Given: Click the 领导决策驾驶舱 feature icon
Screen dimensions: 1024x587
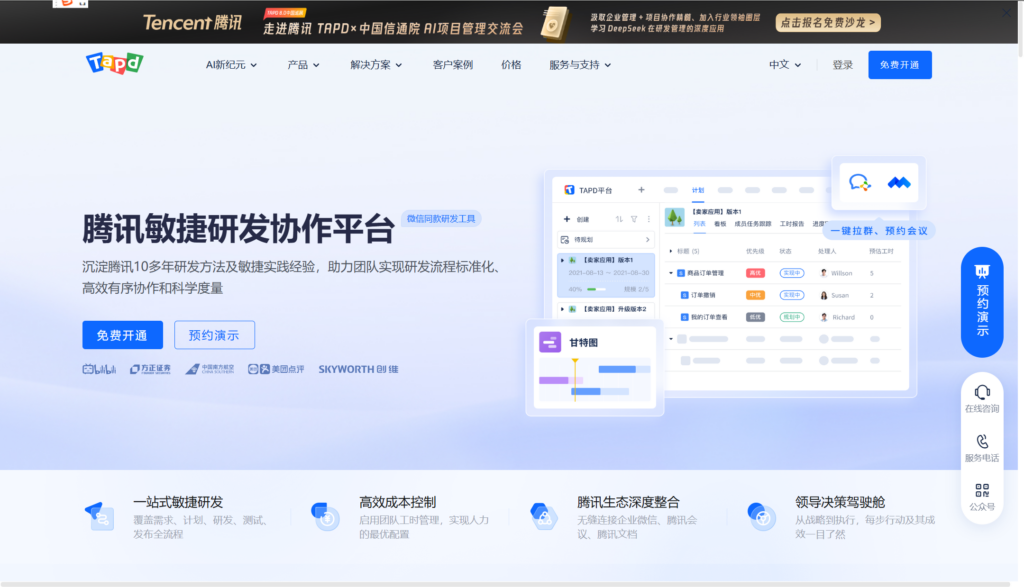Looking at the screenshot, I should (x=761, y=516).
